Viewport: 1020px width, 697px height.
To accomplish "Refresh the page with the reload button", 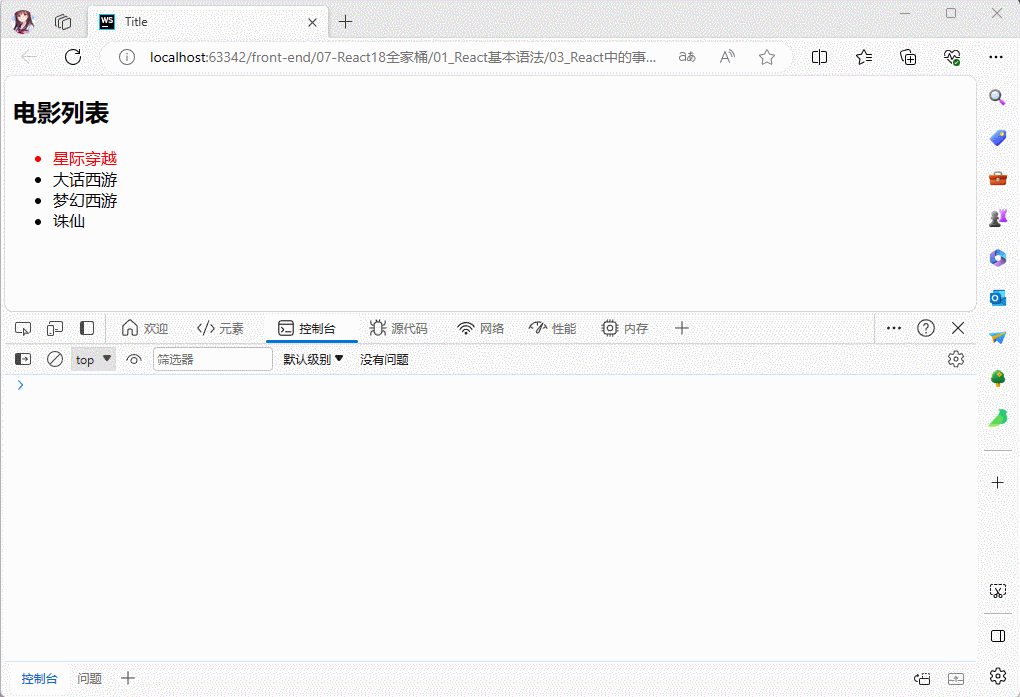I will (73, 57).
